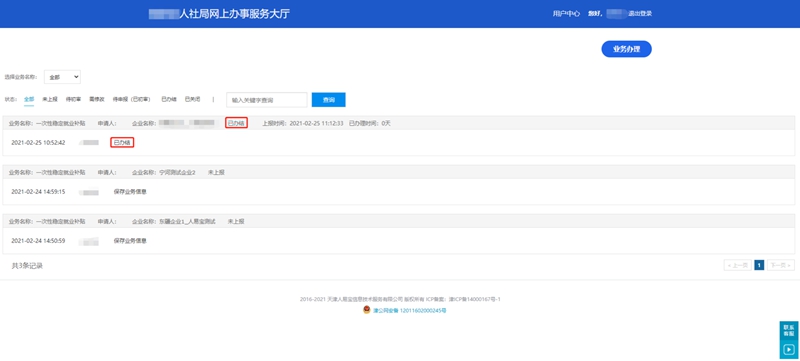Switch to 待申报(已初审) status tab
Viewport: 800px width, 361px height.
click(131, 99)
